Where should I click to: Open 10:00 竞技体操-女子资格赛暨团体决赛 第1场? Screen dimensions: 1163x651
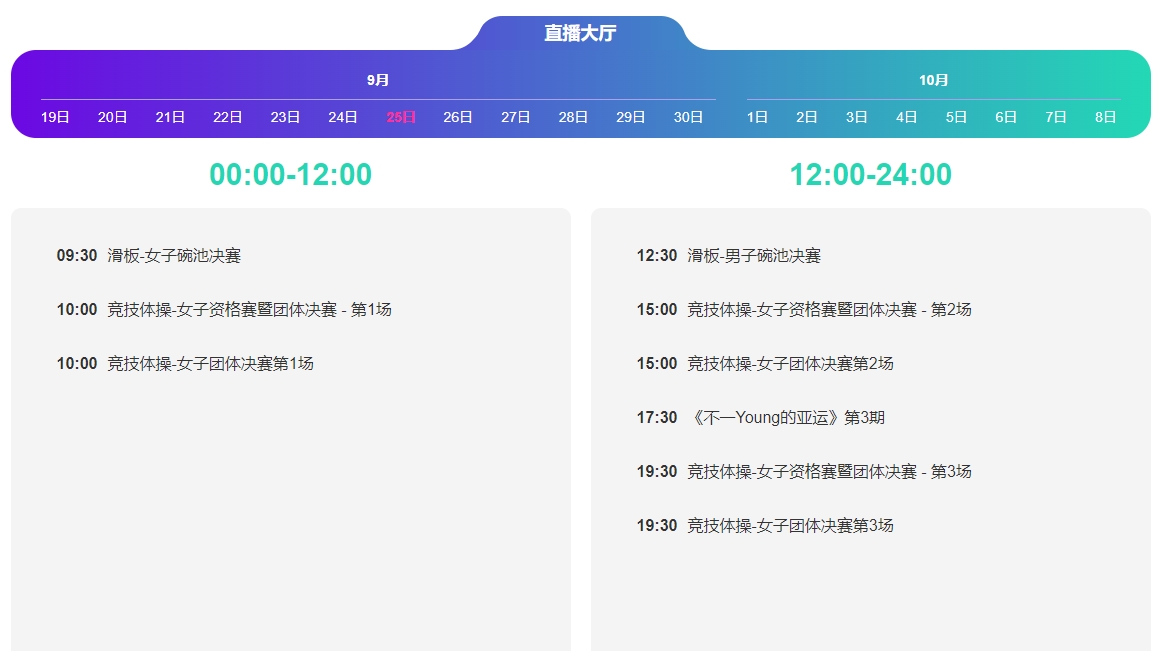(x=249, y=310)
